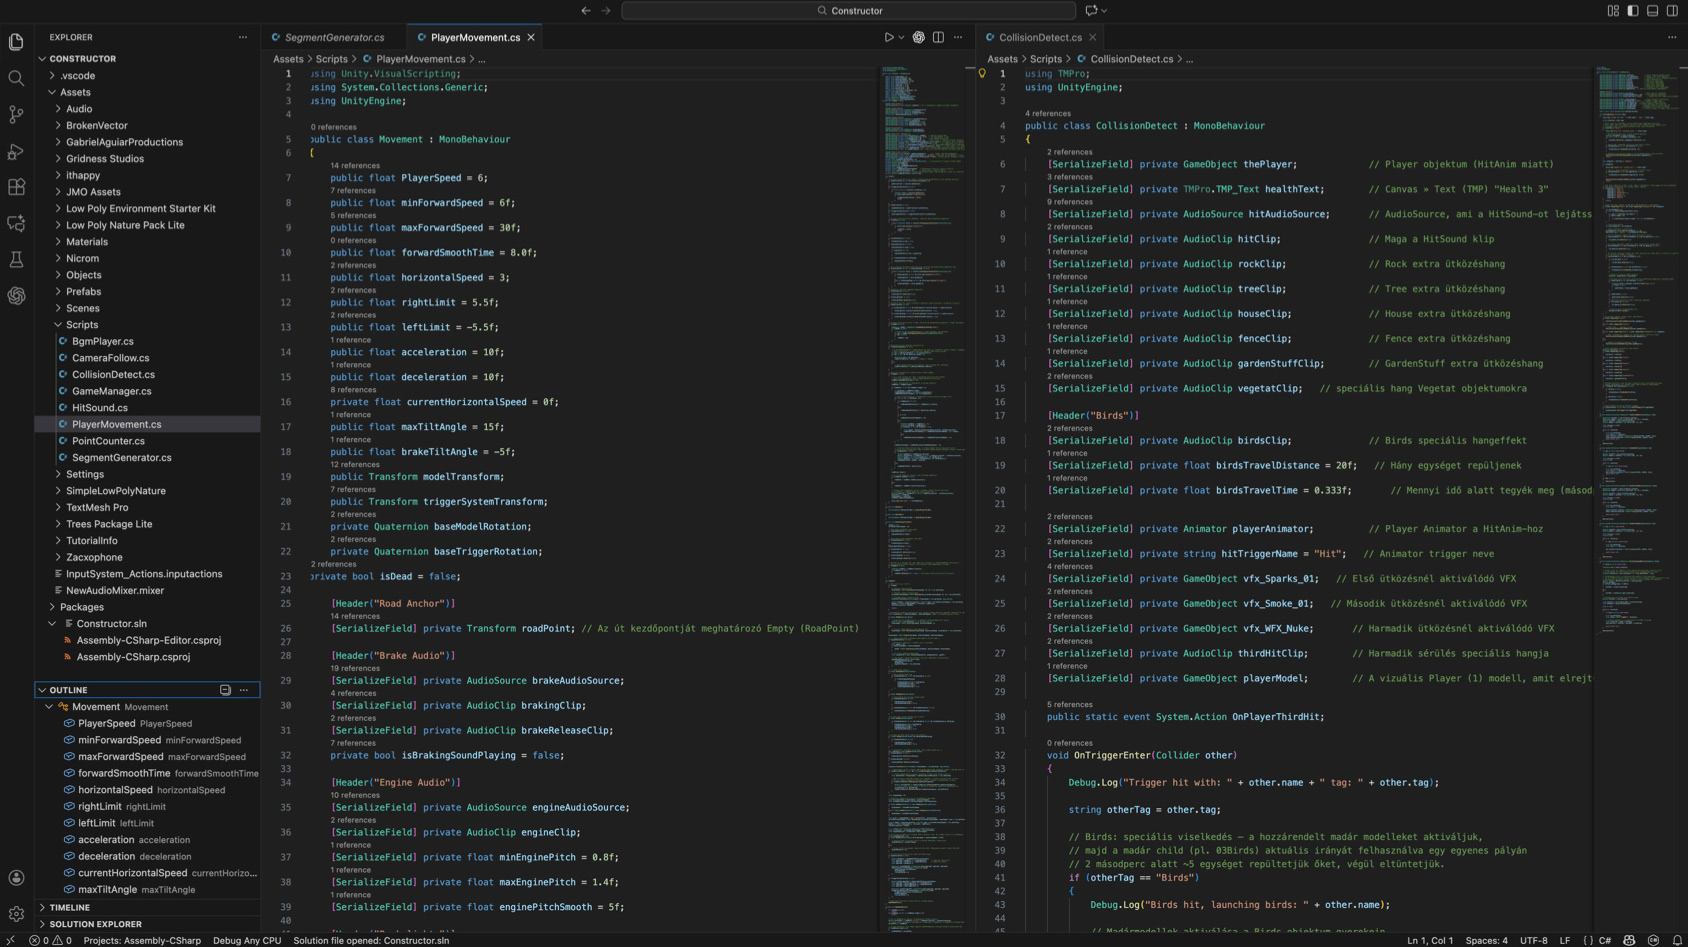This screenshot has height=947, width=1688.
Task: Select the PlayerMovement.cs editor tab
Action: coord(475,37)
